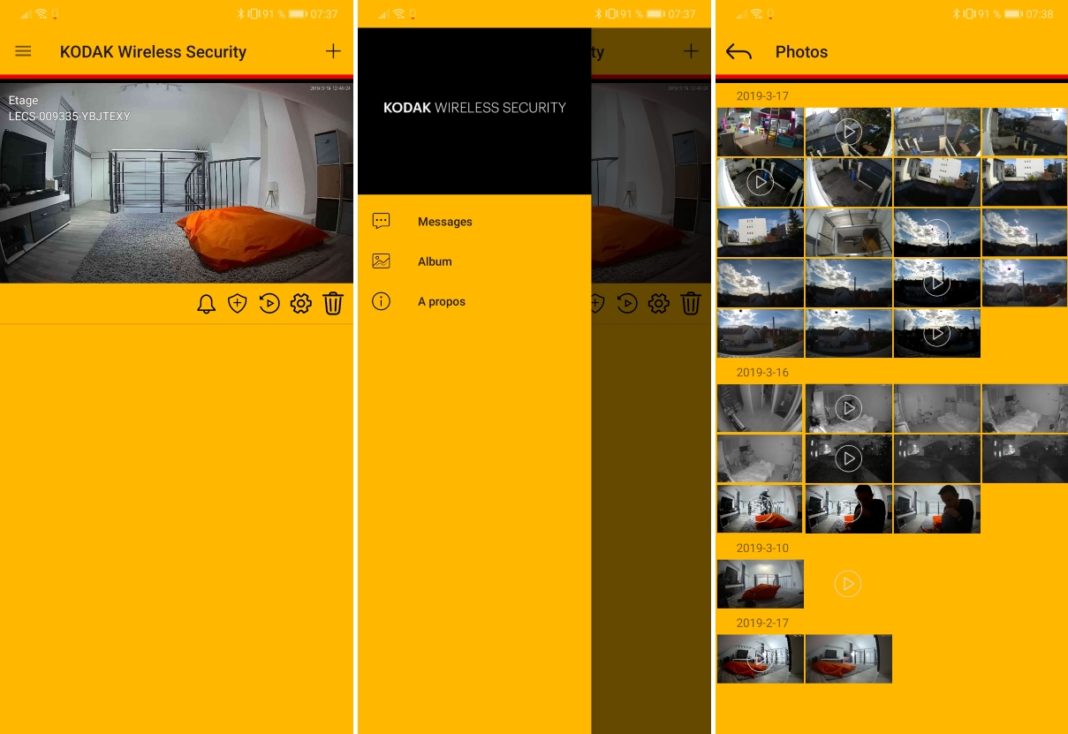Open the Etage camera live feed
Image resolution: width=1068 pixels, height=734 pixels.
(x=176, y=183)
